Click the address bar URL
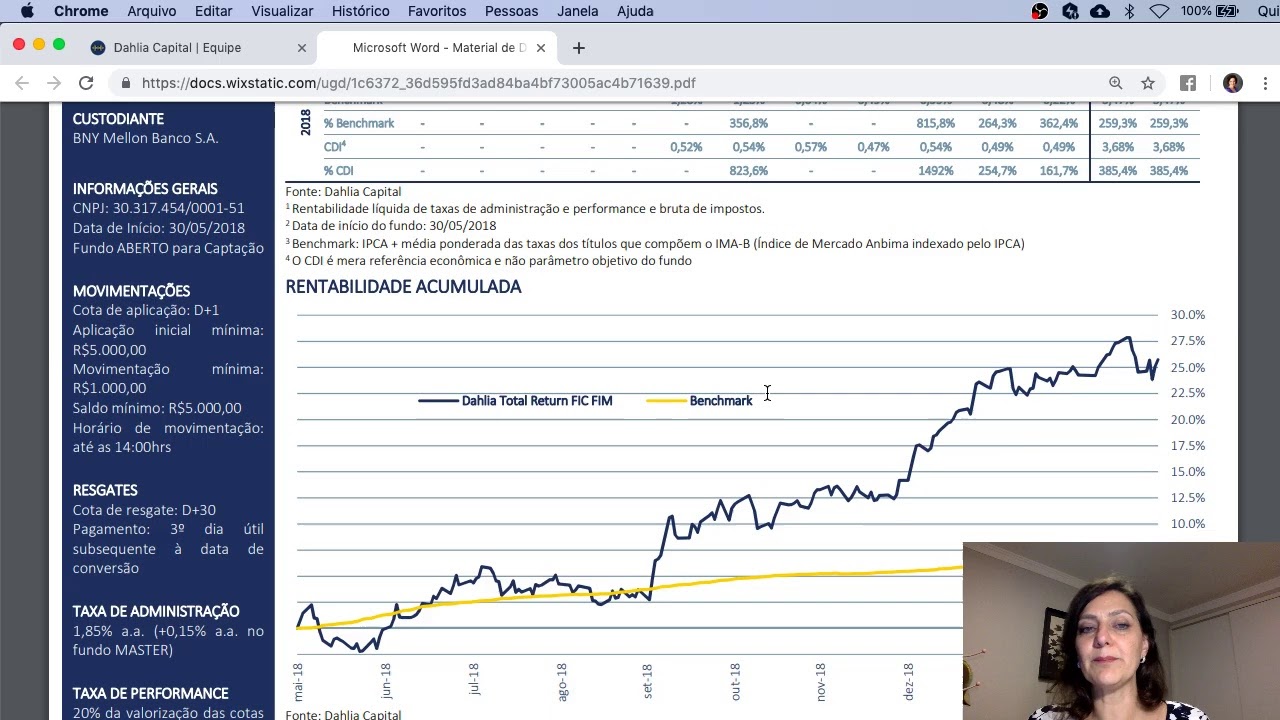This screenshot has width=1280, height=720. point(418,83)
